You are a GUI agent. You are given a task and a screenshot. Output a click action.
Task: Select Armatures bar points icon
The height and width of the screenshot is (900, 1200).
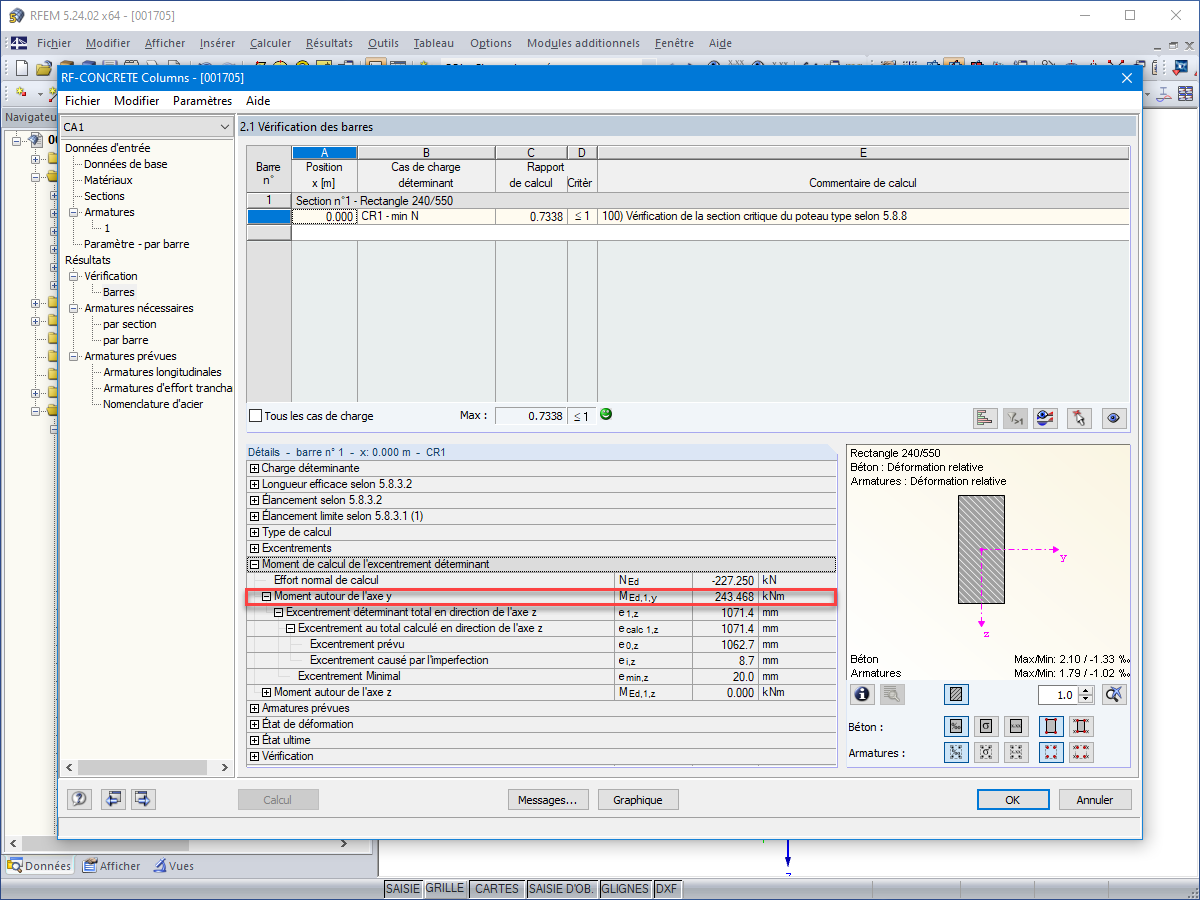point(1051,753)
